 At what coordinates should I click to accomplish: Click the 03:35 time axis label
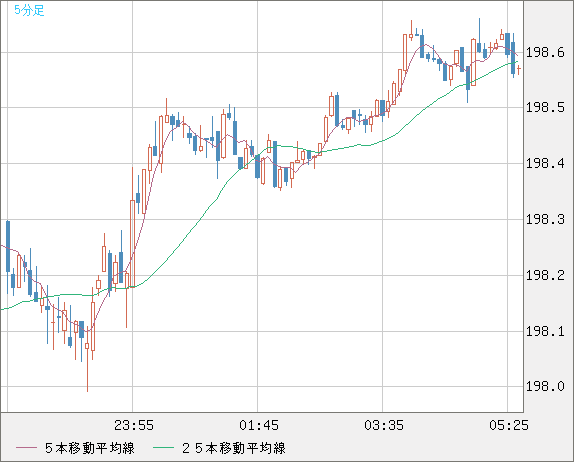point(384,425)
